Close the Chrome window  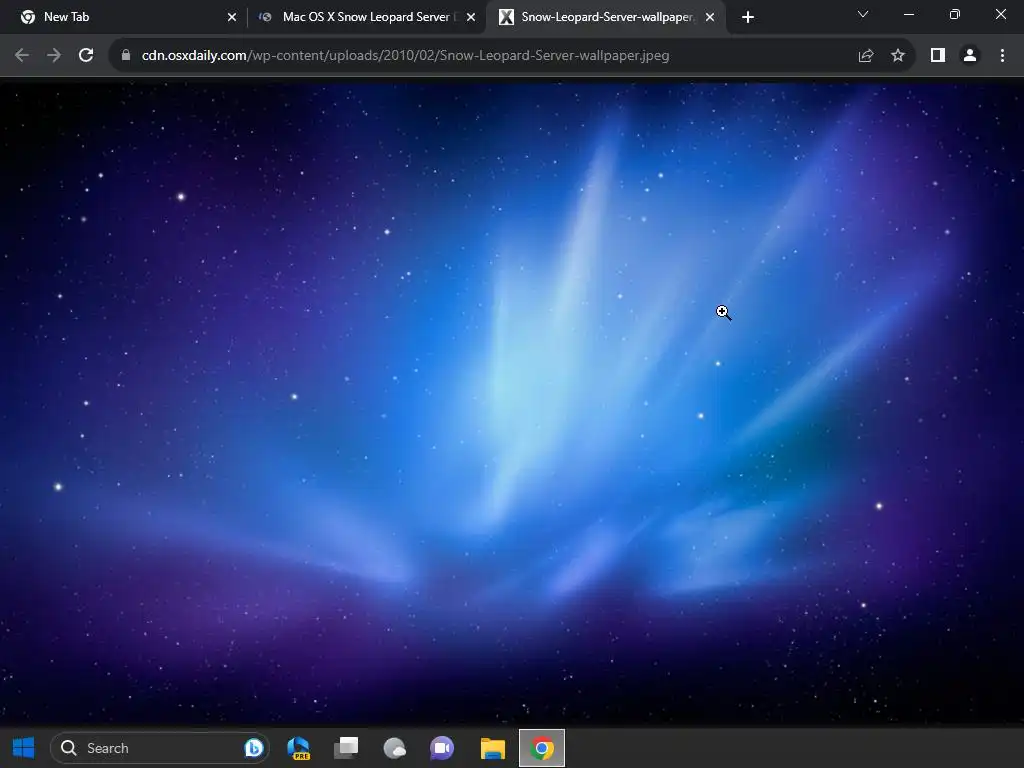1000,14
